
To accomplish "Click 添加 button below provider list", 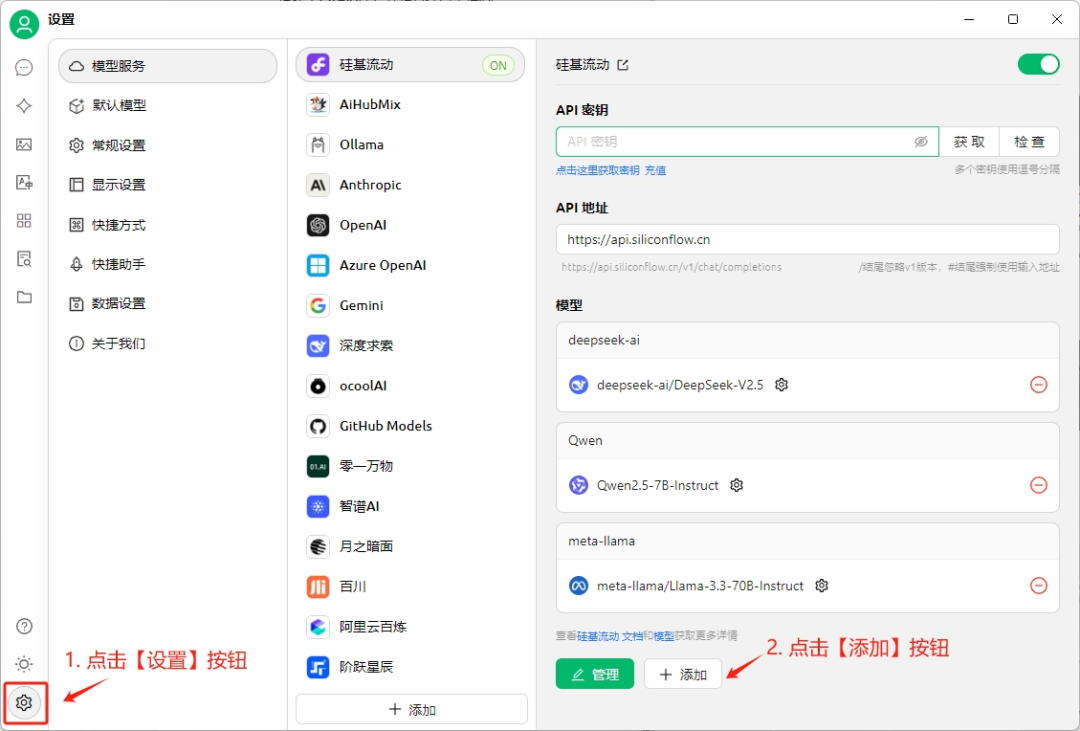I will (412, 709).
